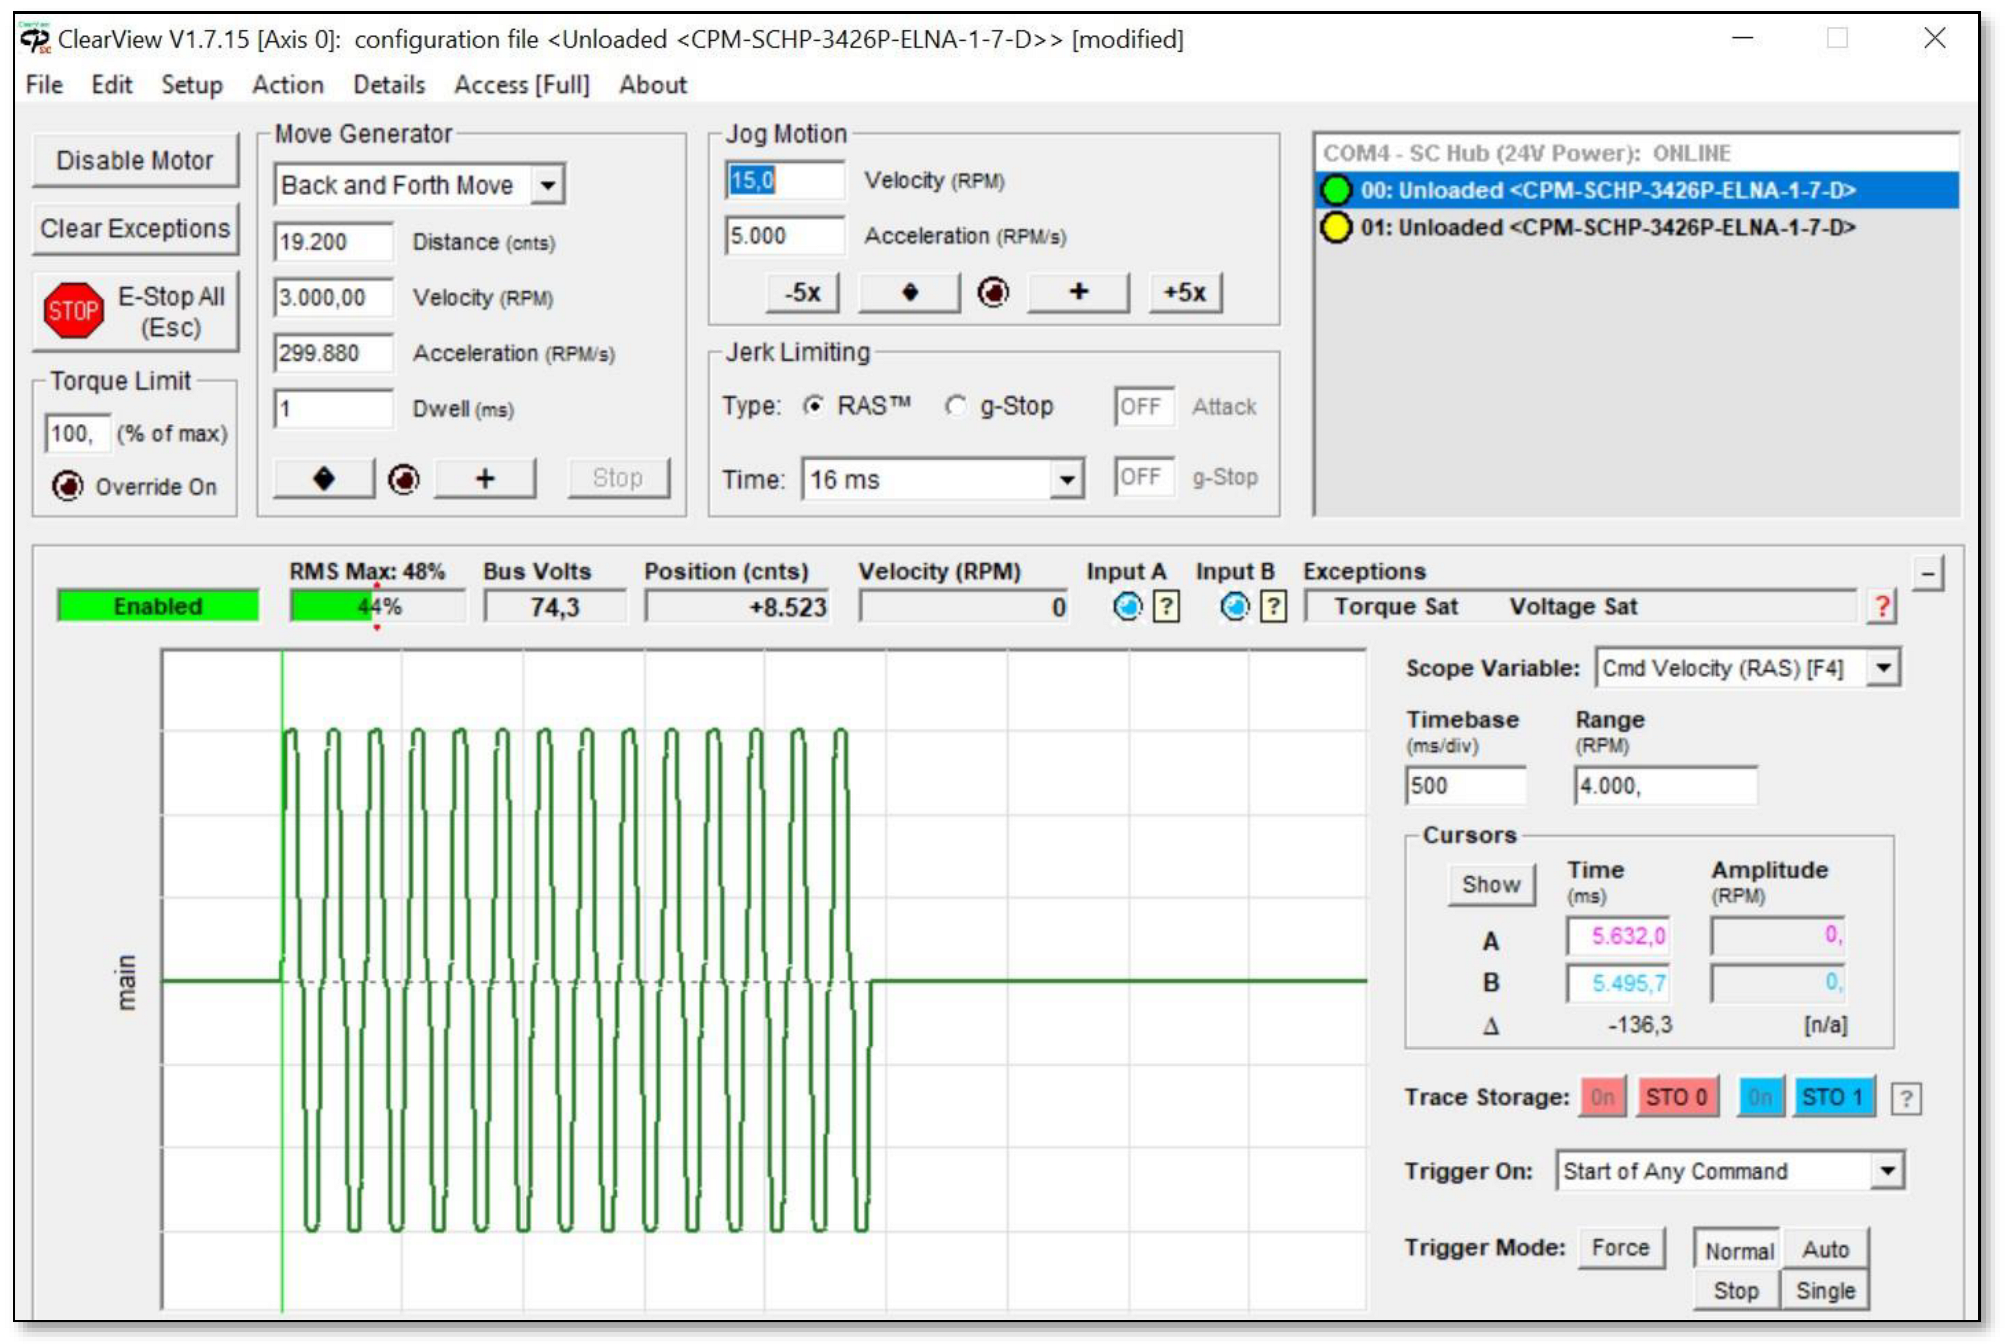
Task: Open Trace Storage help question mark
Action: 1906,1098
